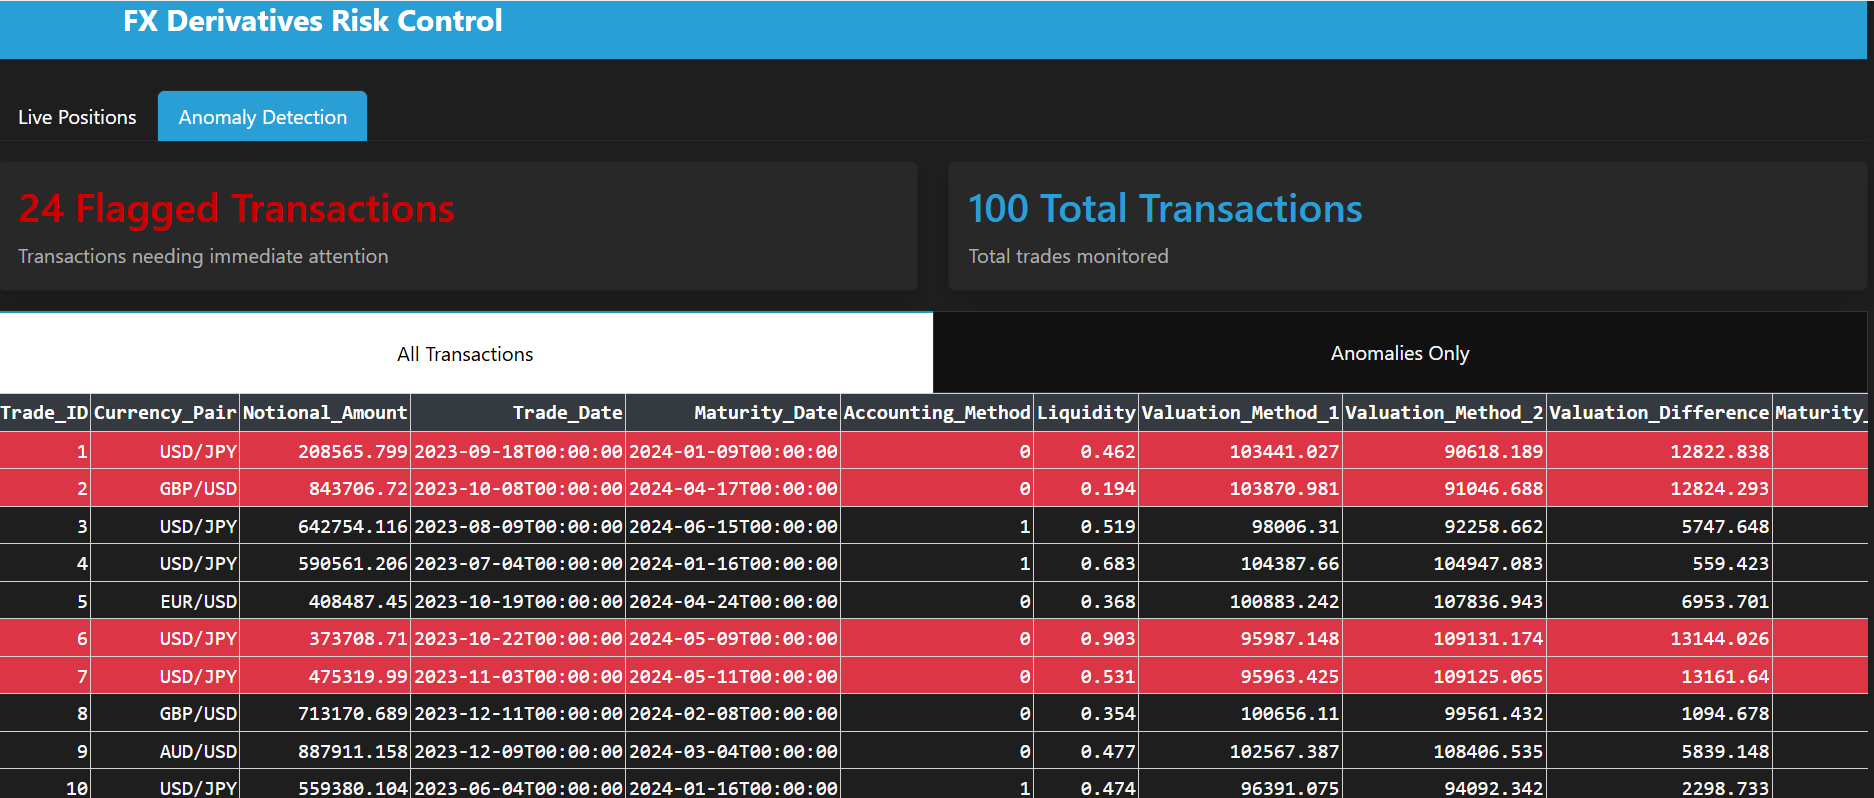The height and width of the screenshot is (798, 1874).
Task: Click valuation method 2 value 91046.688
Action: tap(1444, 488)
